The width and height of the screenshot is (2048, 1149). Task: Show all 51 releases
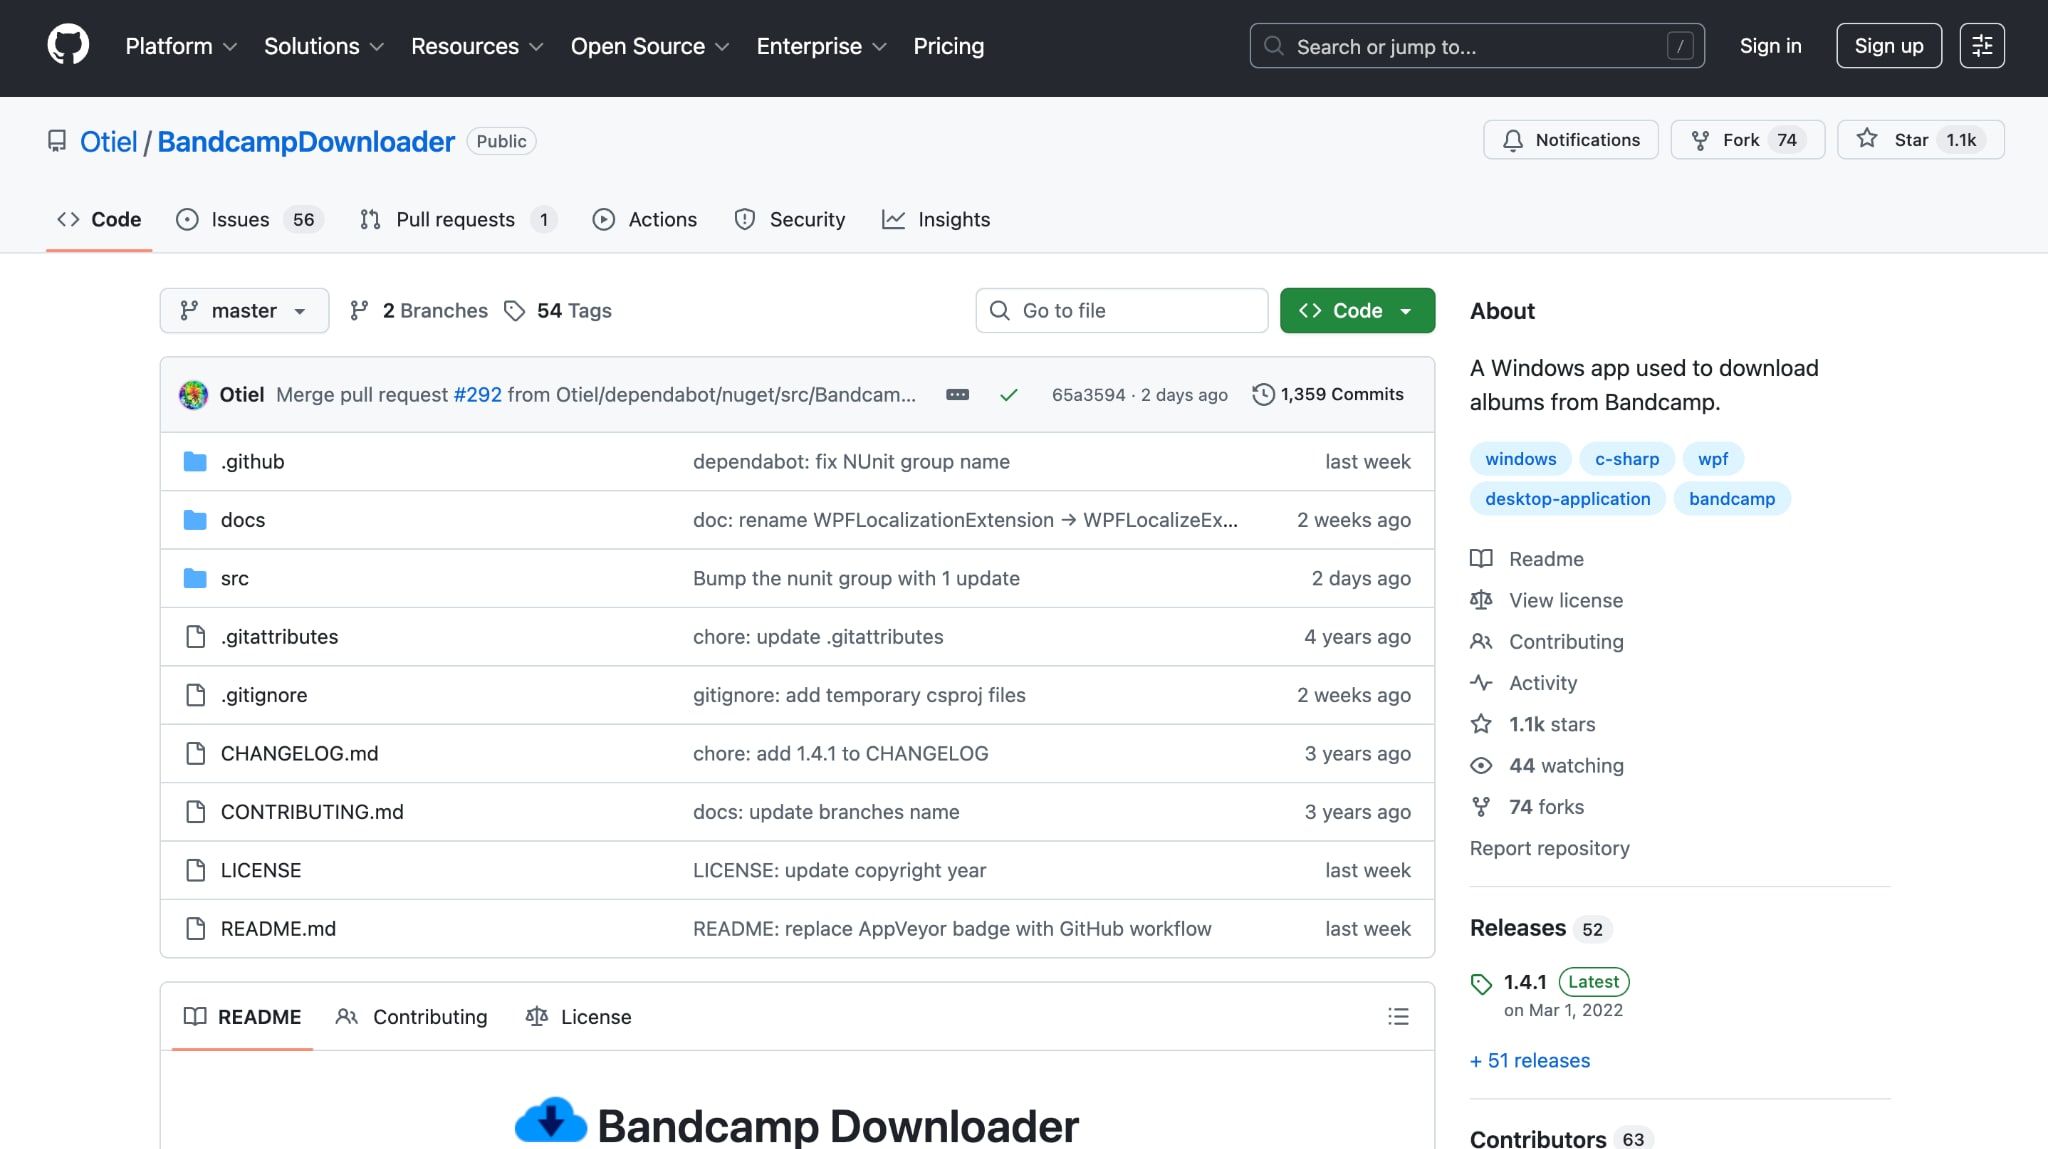[1529, 1060]
